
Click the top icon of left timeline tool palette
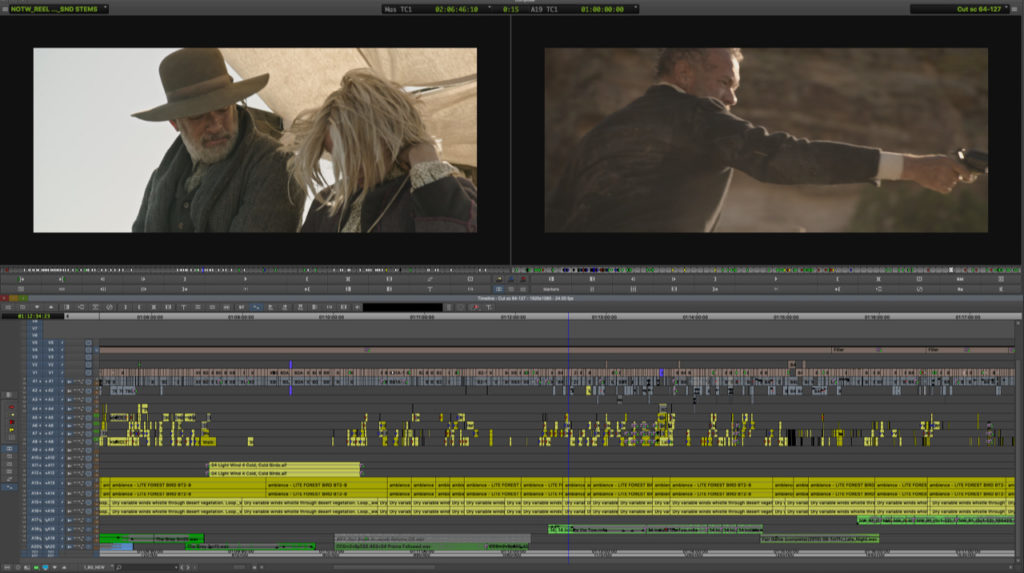9,395
